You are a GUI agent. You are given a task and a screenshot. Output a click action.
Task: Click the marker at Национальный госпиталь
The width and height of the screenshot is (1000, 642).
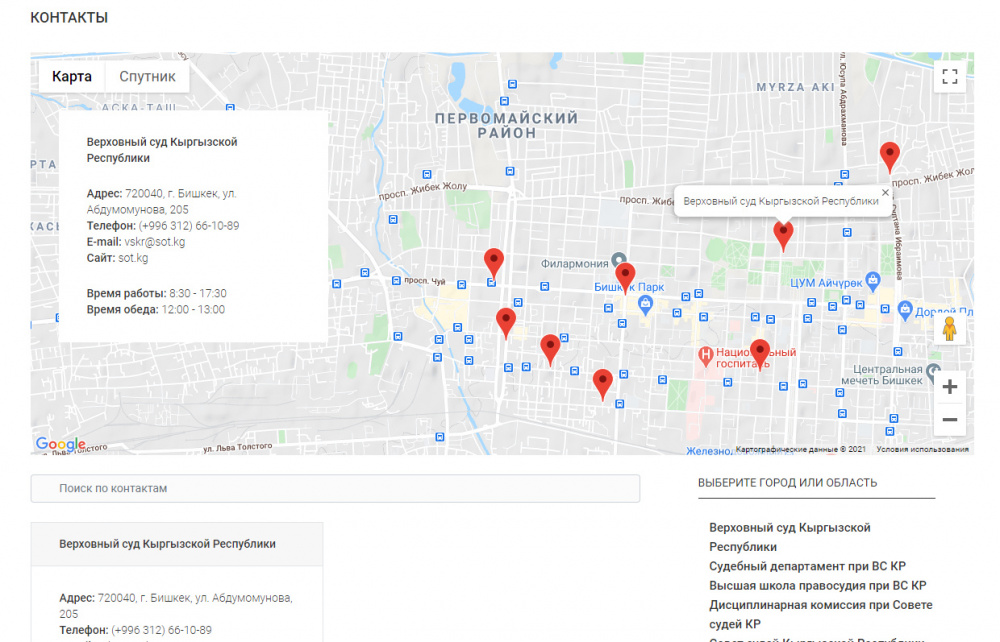pos(760,352)
